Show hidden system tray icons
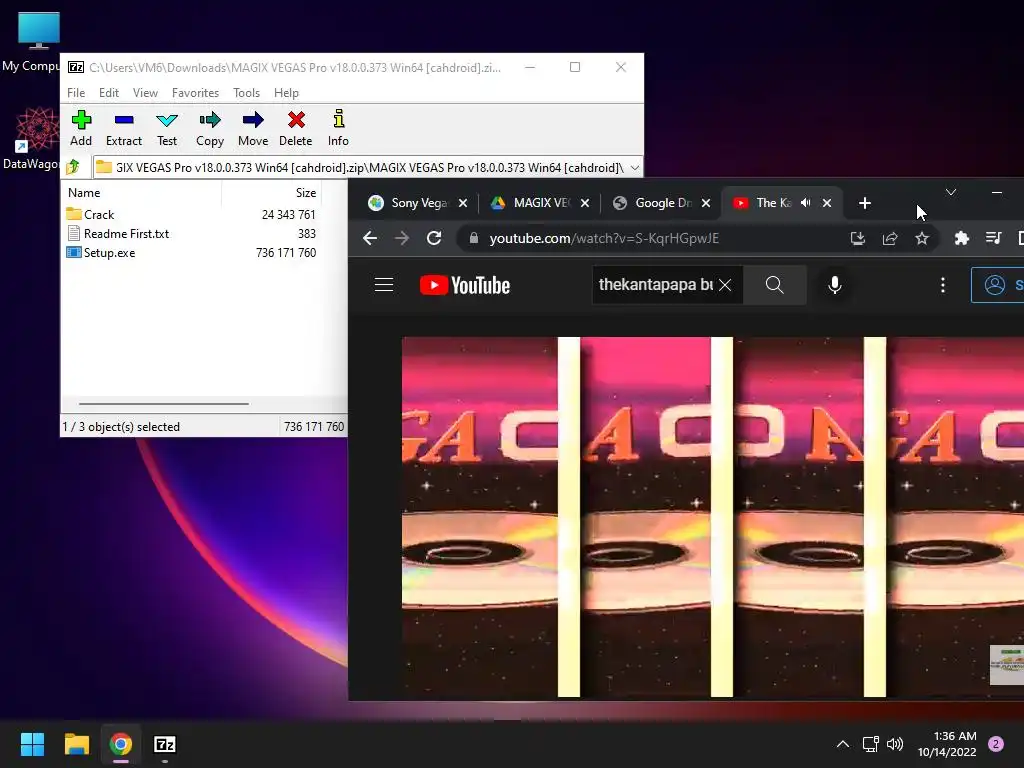 tap(843, 744)
